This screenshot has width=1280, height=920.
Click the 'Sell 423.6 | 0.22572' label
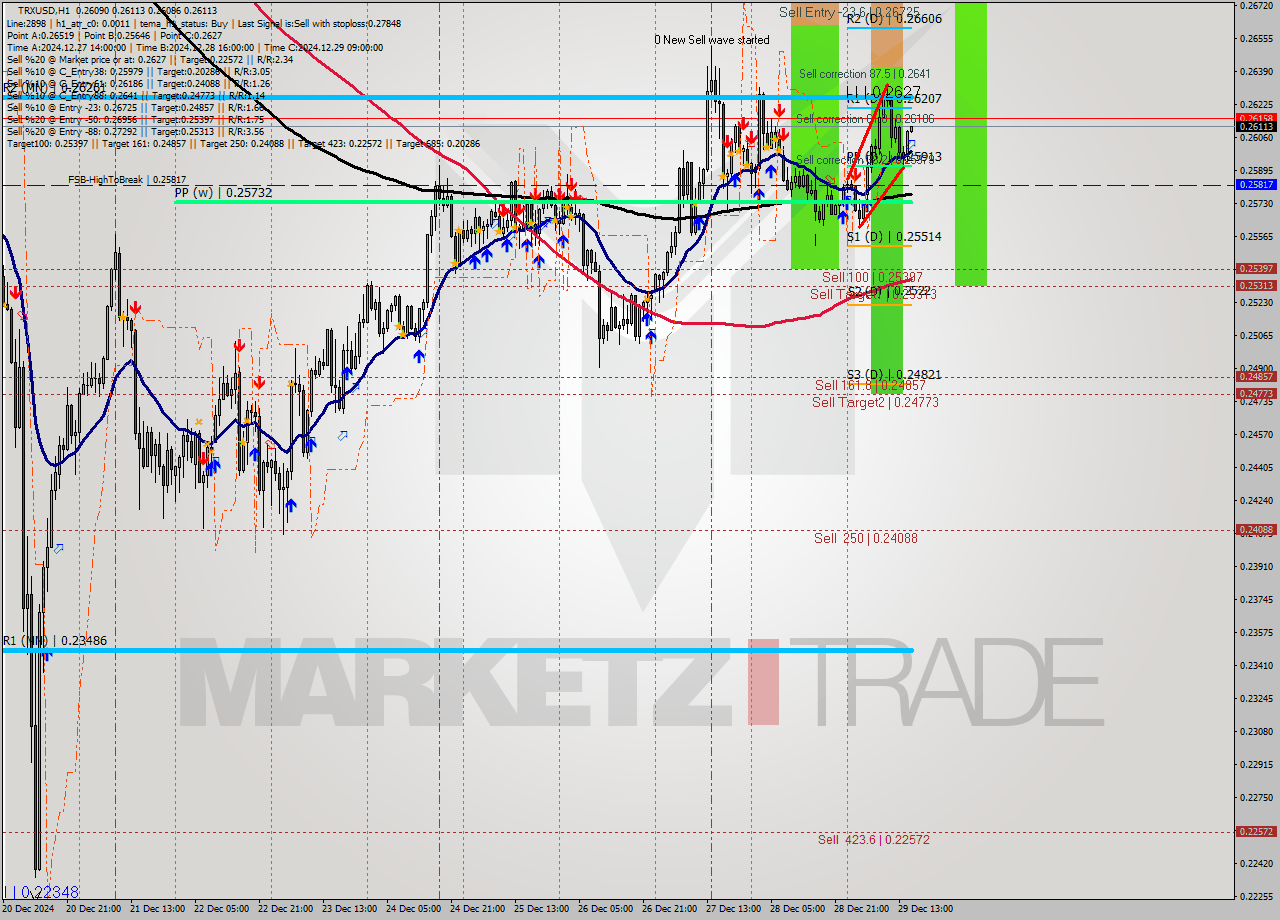point(874,840)
